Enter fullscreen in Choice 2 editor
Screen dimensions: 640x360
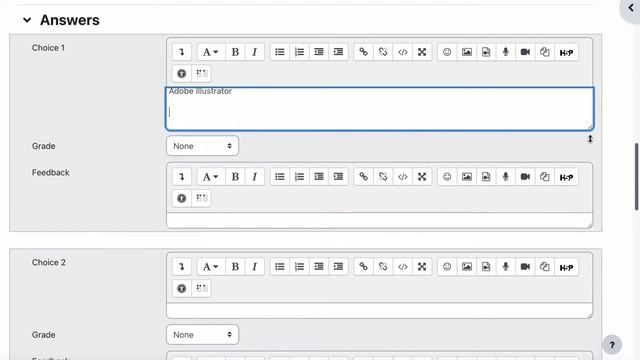click(x=422, y=267)
